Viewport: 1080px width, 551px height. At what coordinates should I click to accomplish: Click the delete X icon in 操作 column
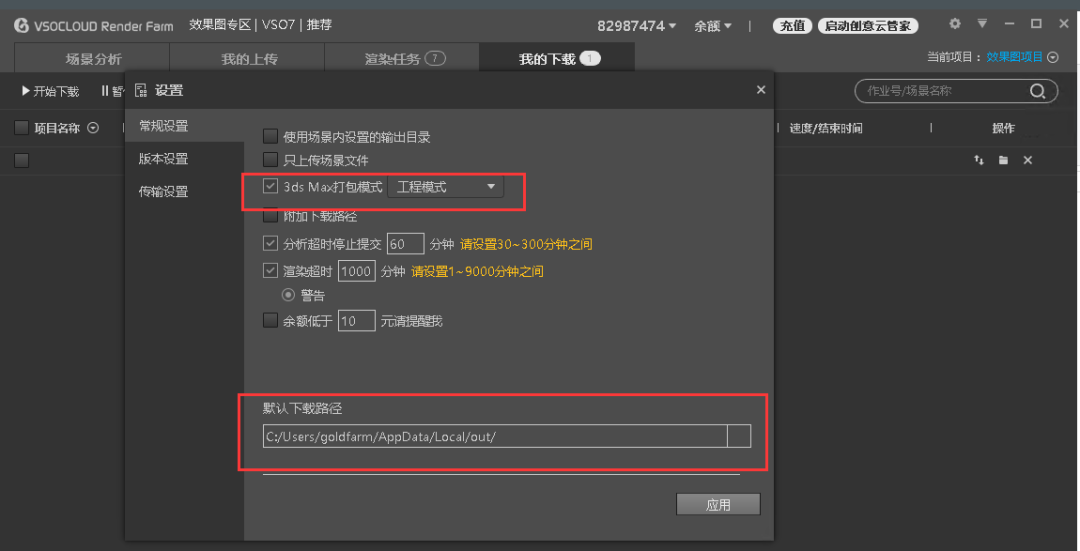(1027, 161)
